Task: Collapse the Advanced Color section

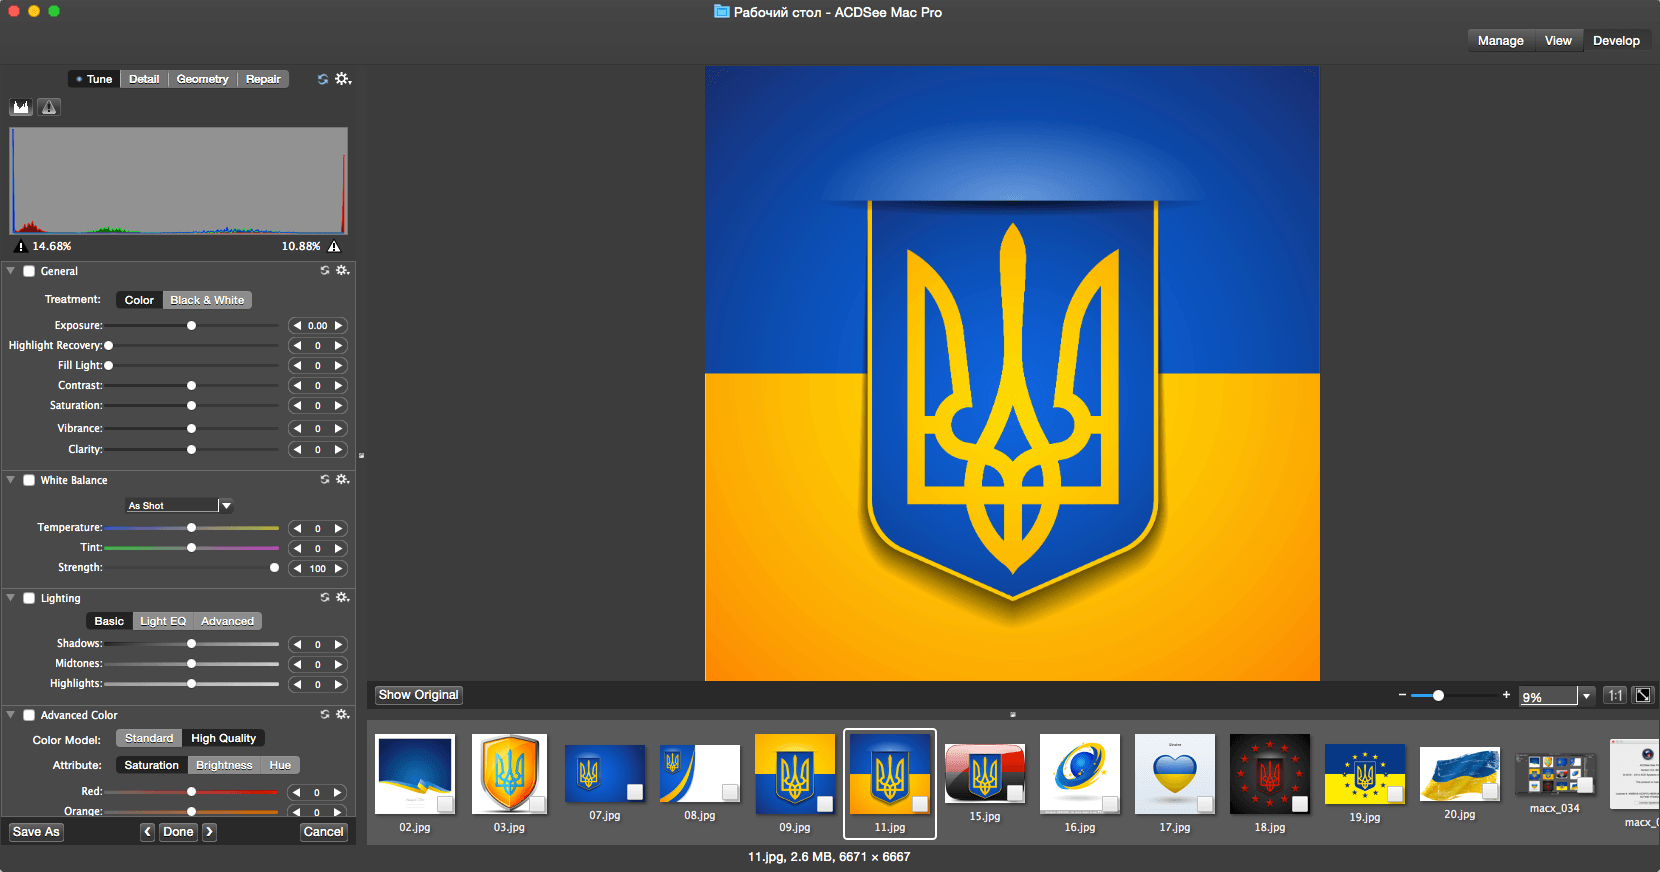Action: [11, 715]
